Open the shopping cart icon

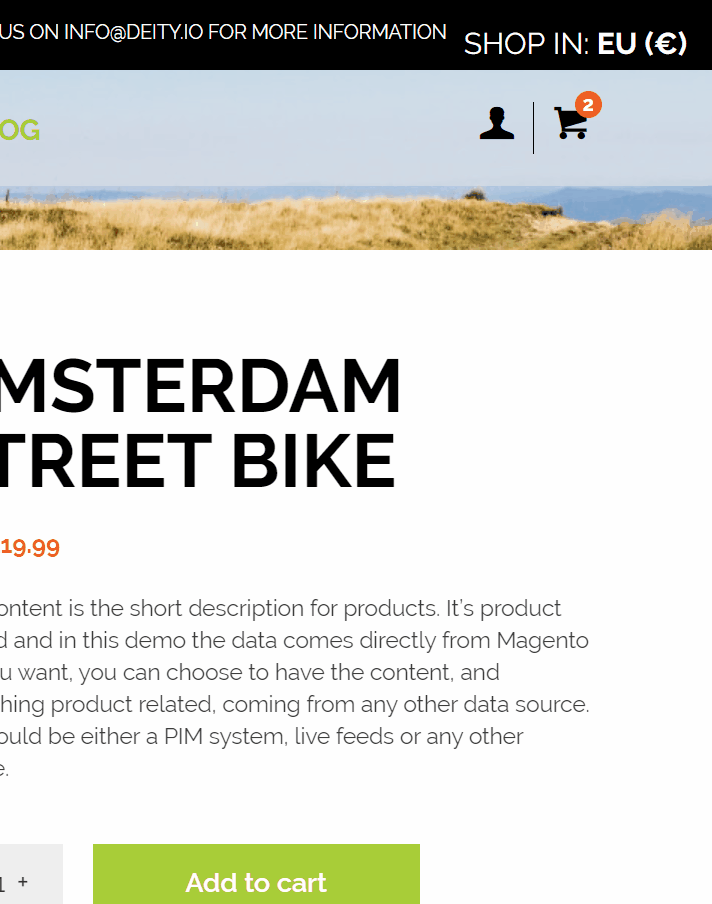(x=571, y=123)
